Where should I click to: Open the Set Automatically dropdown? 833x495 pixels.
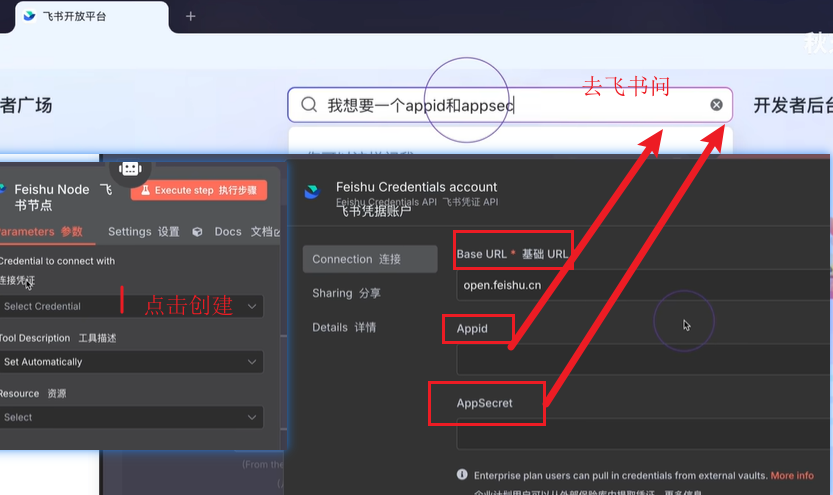coord(131,362)
